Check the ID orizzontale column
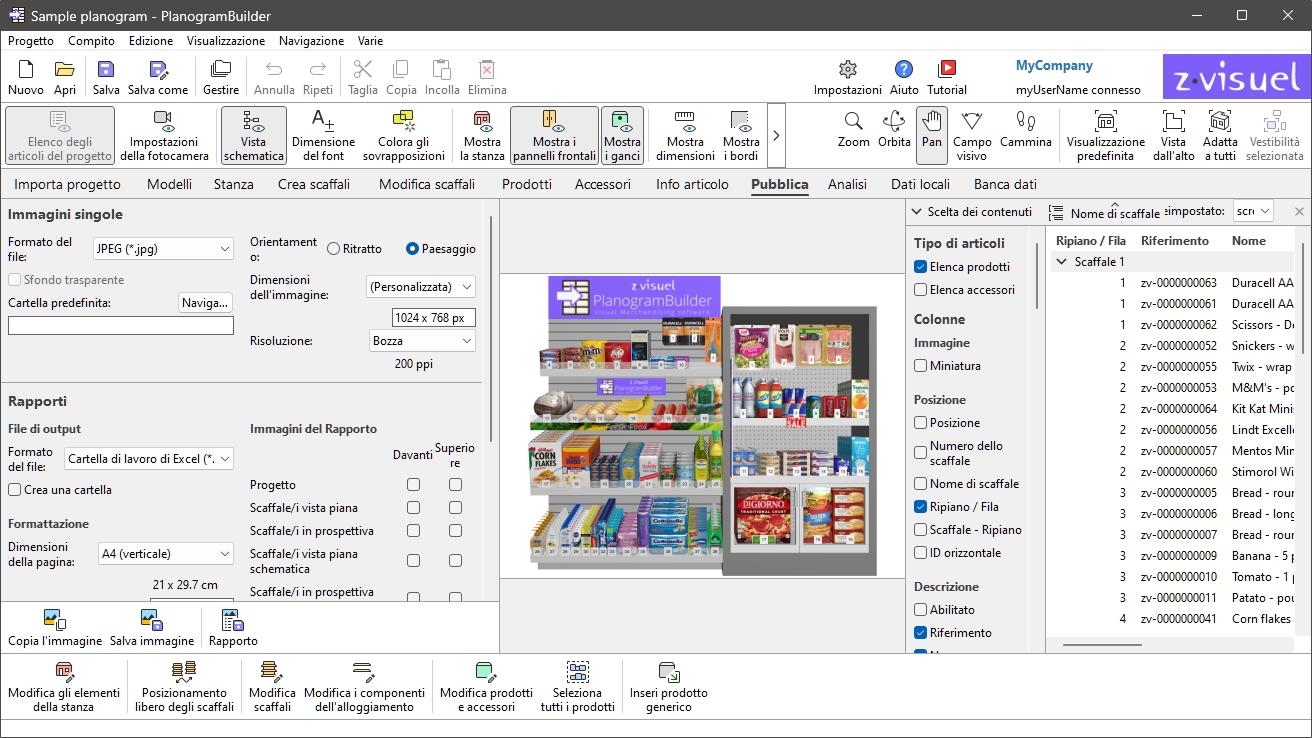 point(921,553)
